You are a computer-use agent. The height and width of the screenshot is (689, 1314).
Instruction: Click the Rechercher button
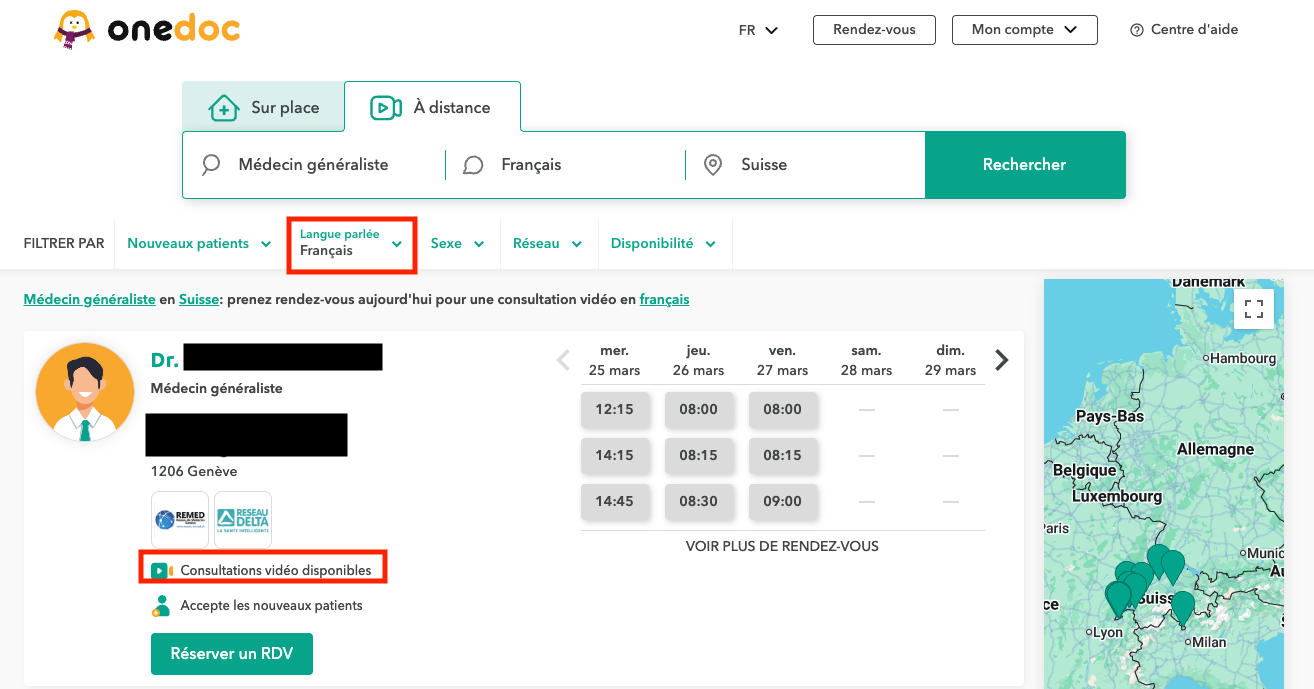[x=1025, y=165]
